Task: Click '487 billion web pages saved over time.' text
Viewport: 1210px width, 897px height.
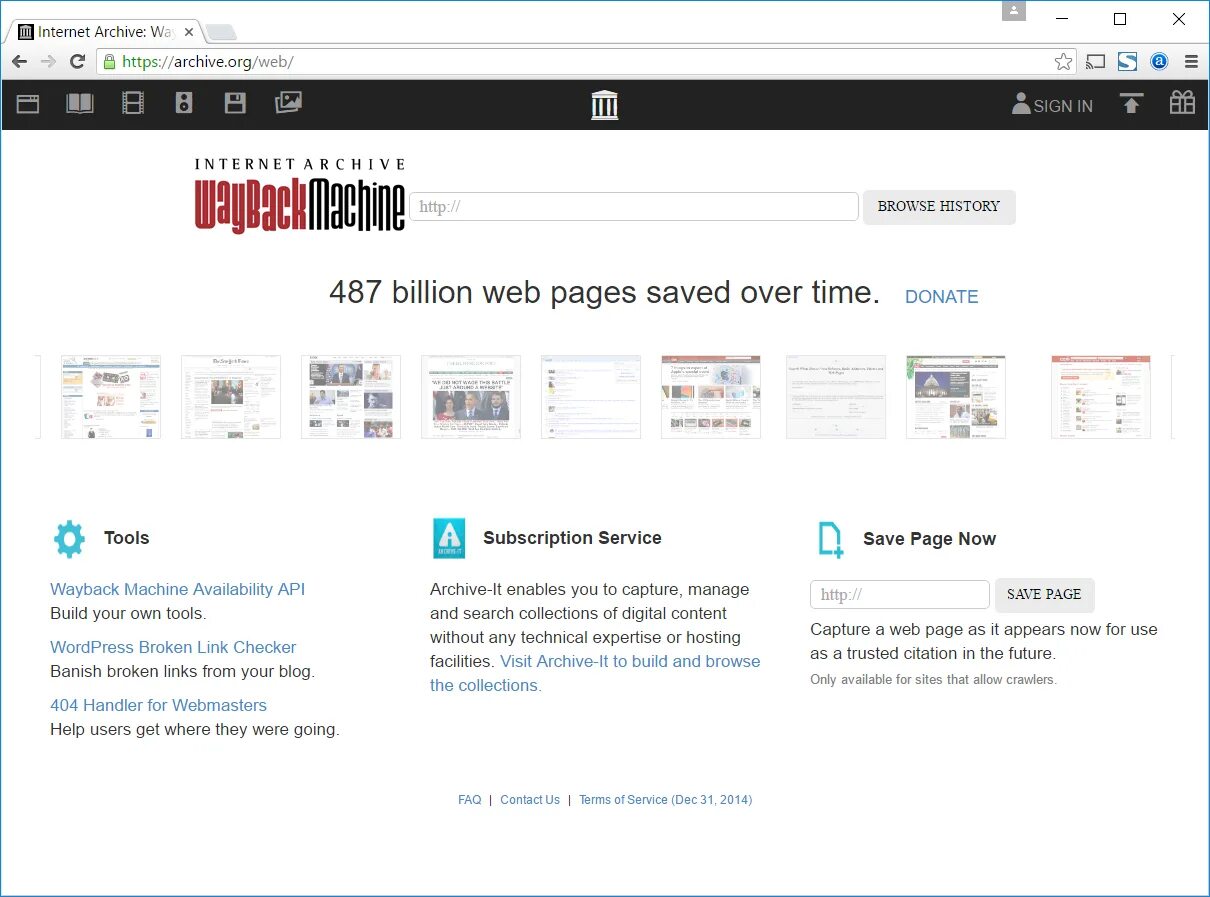Action: tap(604, 292)
